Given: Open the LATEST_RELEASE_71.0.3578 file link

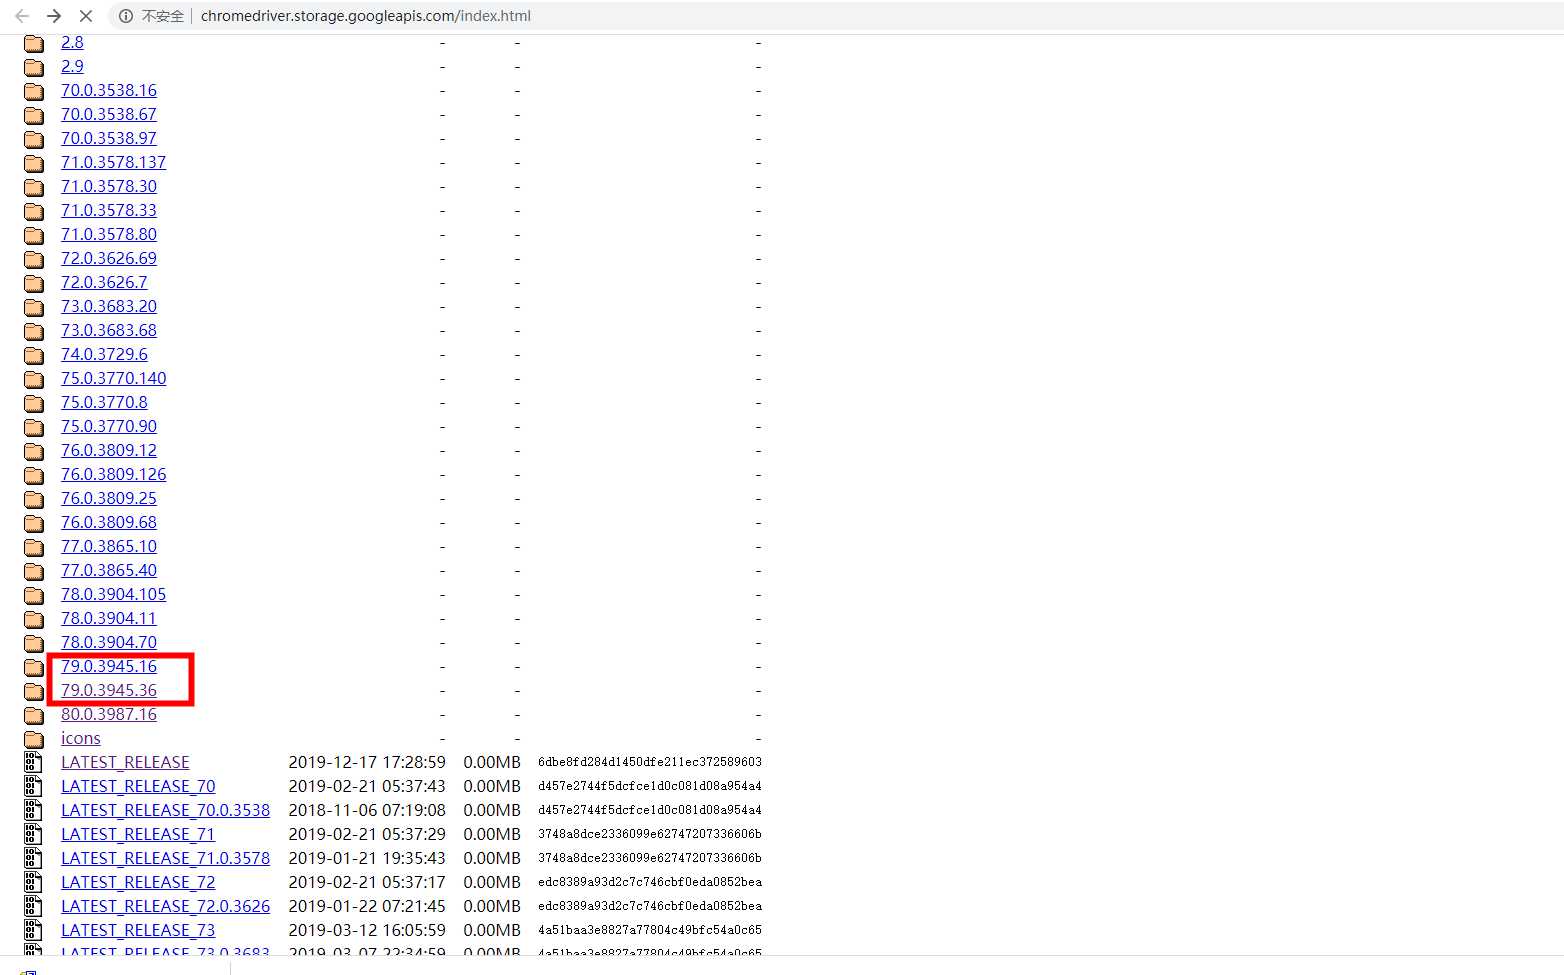Looking at the screenshot, I should pos(165,858).
